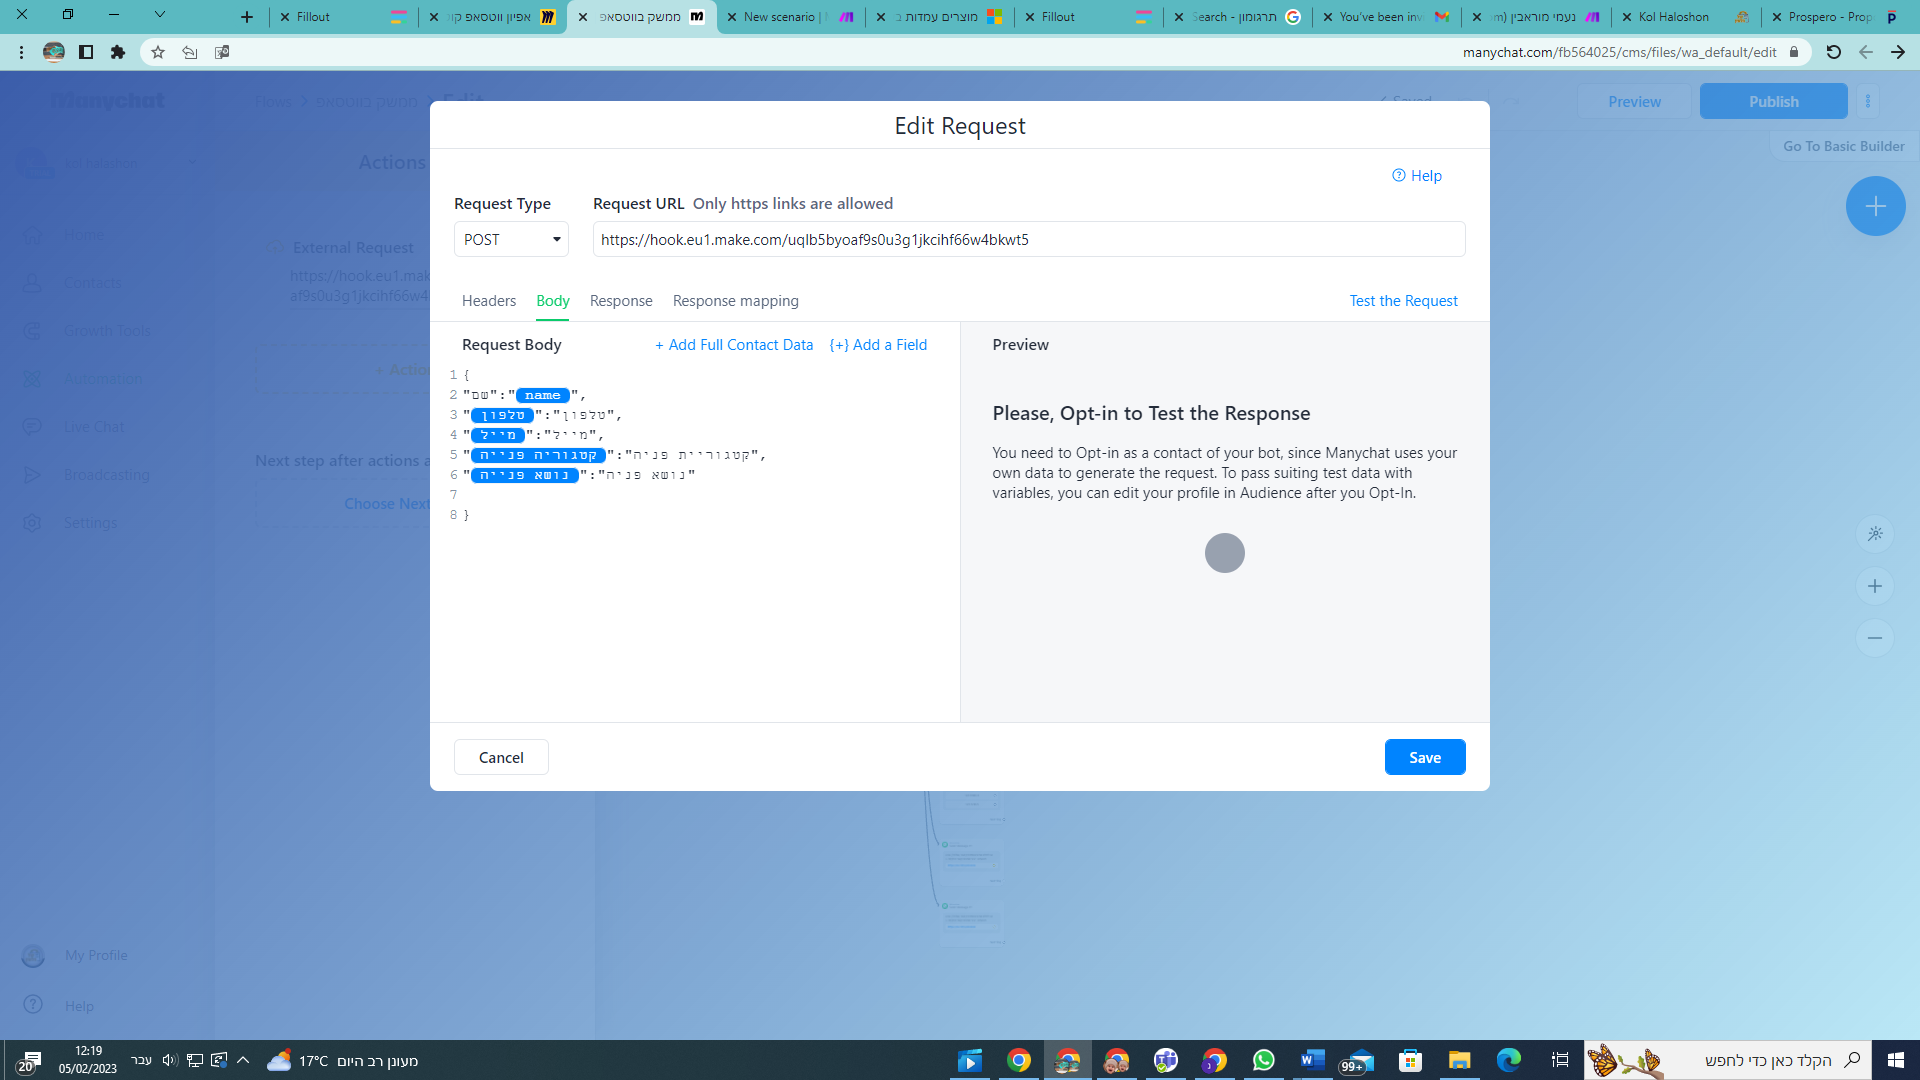Click browser reload icon
Viewport: 1920px width, 1080px height.
coord(1833,52)
